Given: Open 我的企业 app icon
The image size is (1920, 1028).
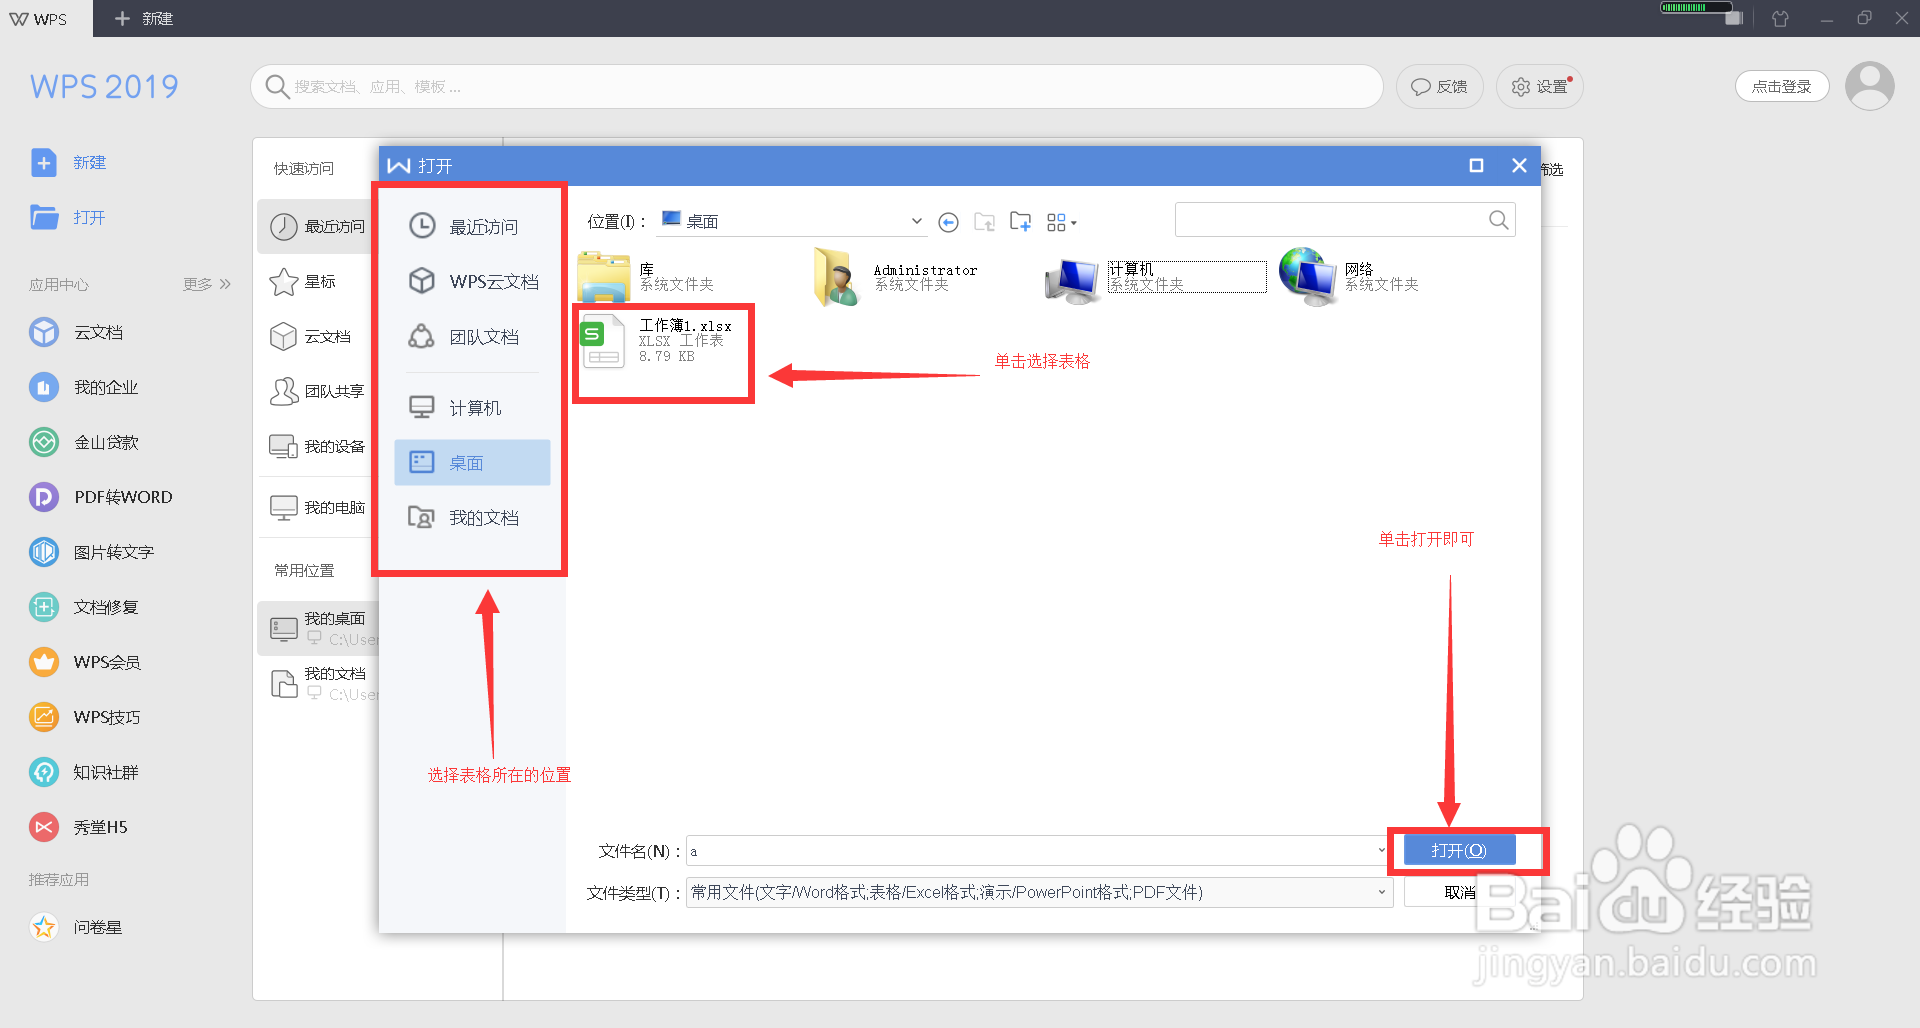Looking at the screenshot, I should click(x=44, y=387).
